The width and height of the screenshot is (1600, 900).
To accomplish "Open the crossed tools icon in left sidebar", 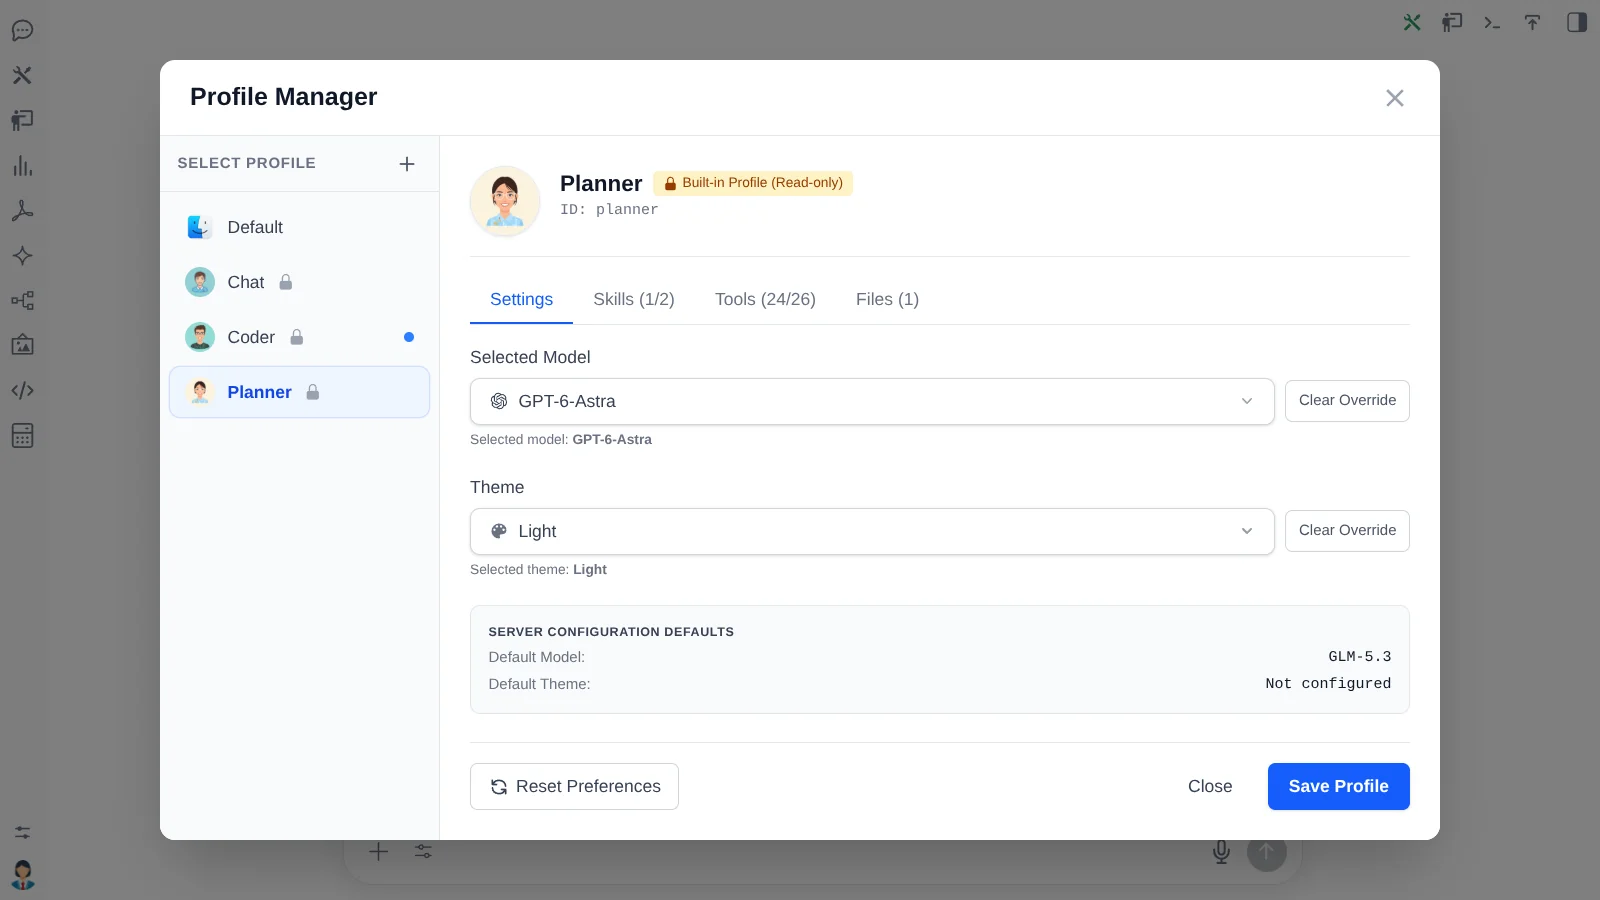I will pyautogui.click(x=22, y=75).
